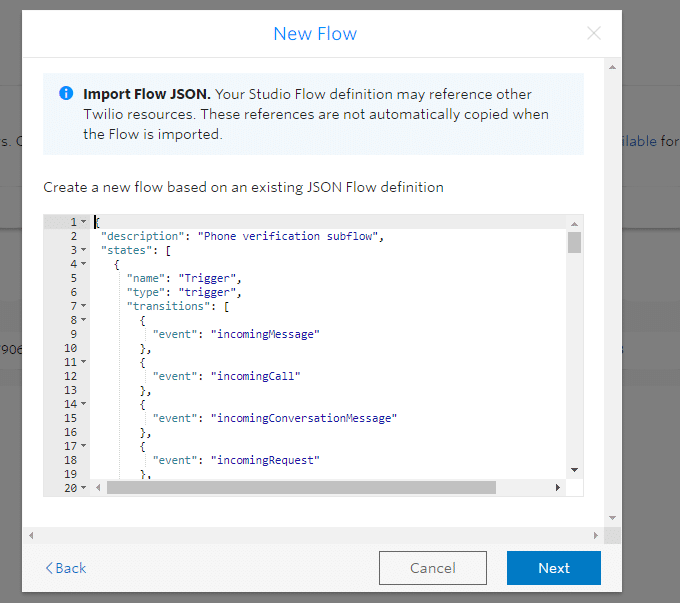680x603 pixels.
Task: Click the blue info icon
Action: tap(66, 93)
